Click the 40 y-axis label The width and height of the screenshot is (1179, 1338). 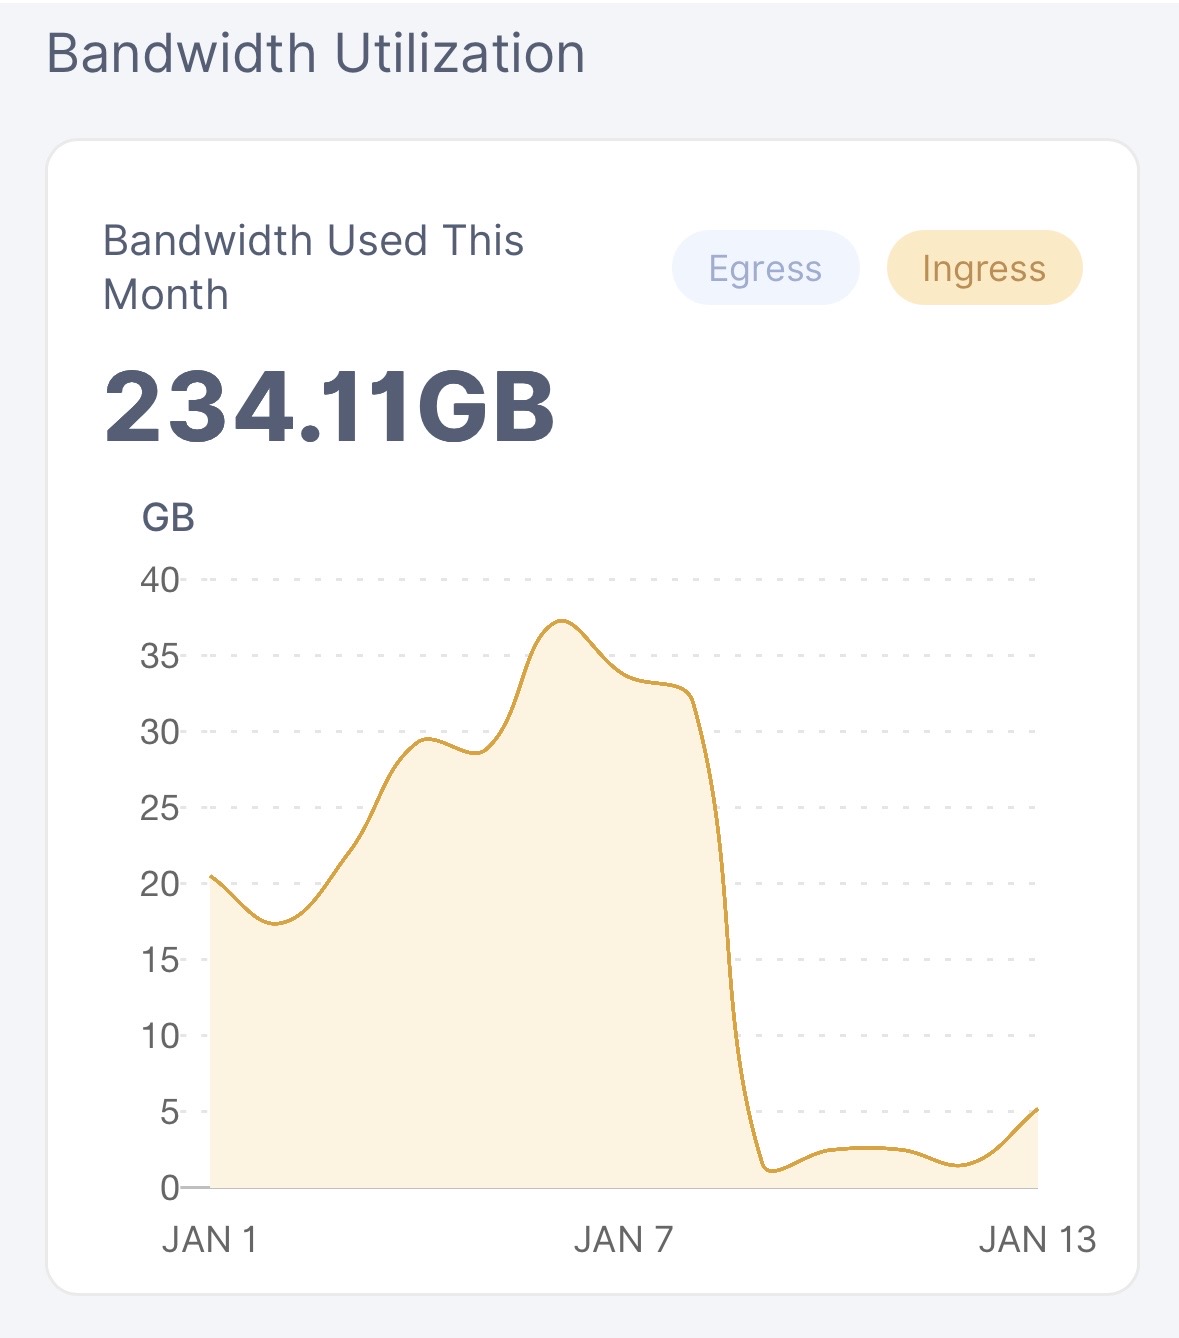tap(160, 580)
